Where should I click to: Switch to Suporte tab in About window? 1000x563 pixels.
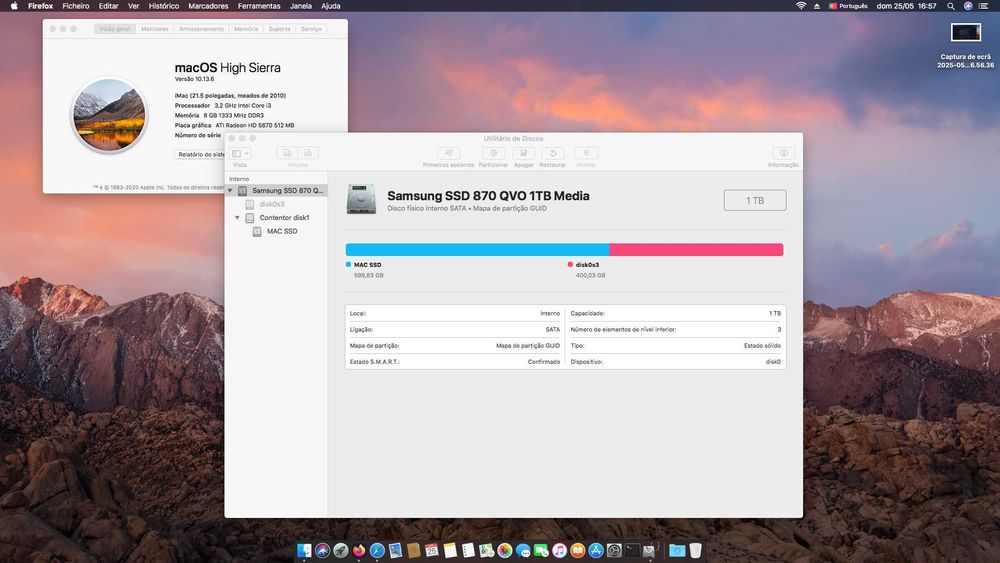pos(279,29)
